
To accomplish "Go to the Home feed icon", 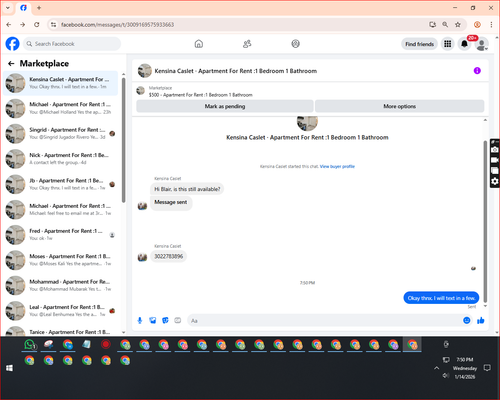I will click(199, 44).
